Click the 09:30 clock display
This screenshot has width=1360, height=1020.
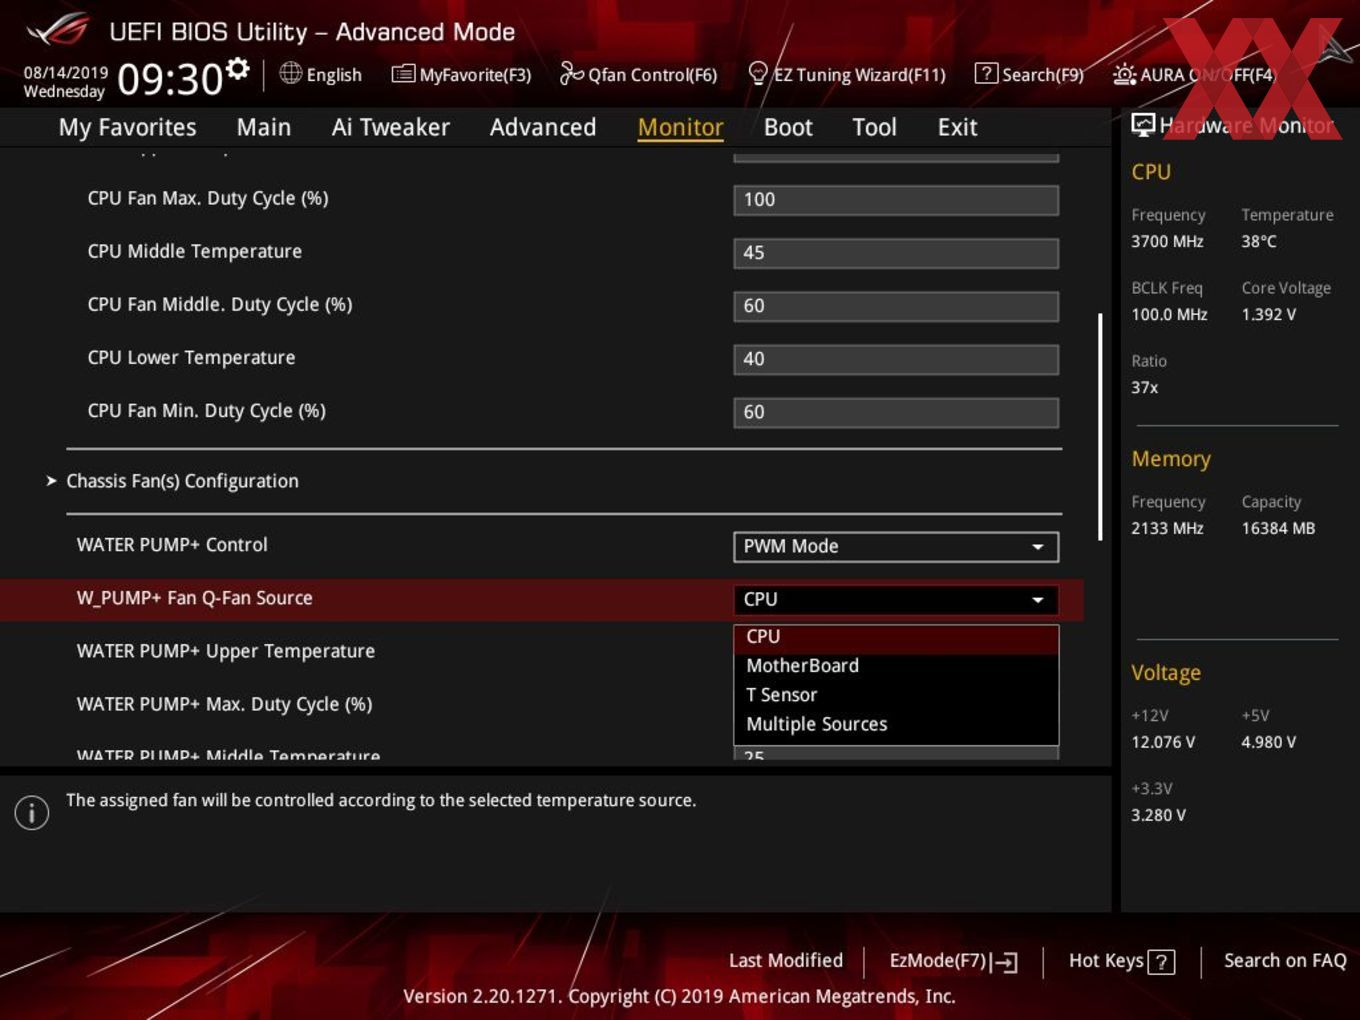170,79
